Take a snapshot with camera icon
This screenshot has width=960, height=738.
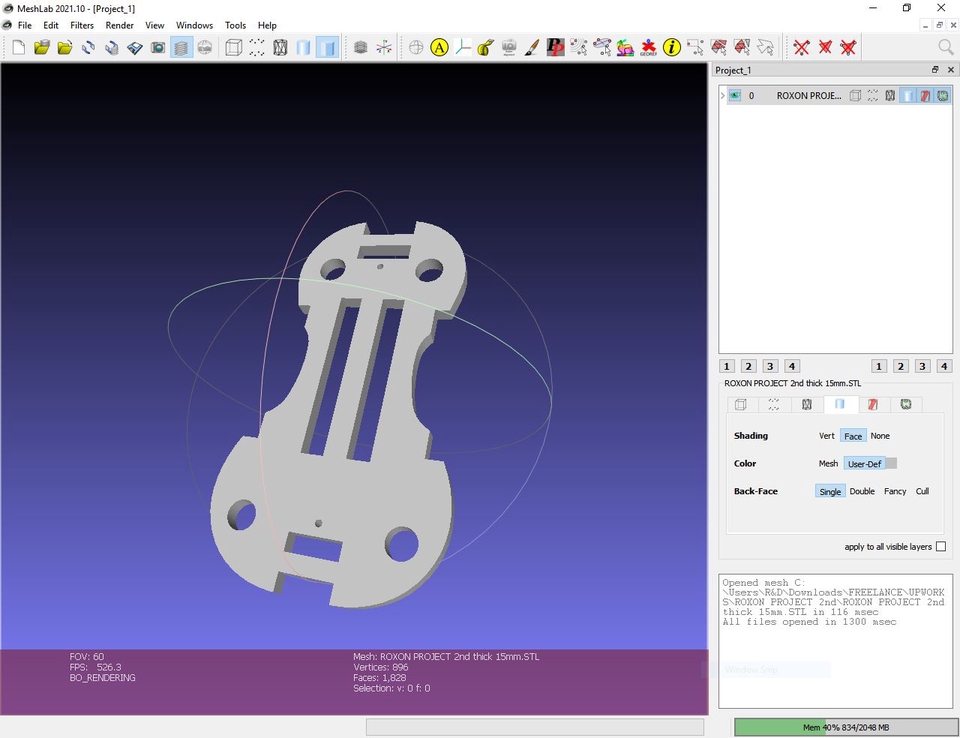tap(158, 47)
